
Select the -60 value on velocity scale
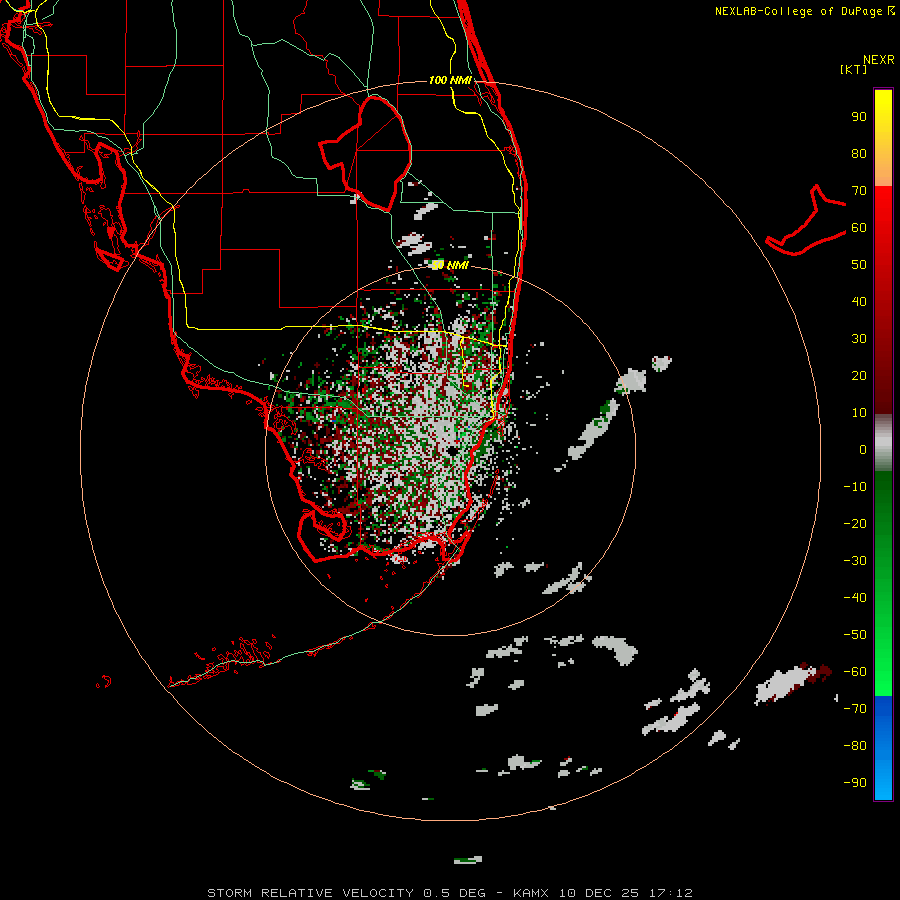[x=855, y=672]
